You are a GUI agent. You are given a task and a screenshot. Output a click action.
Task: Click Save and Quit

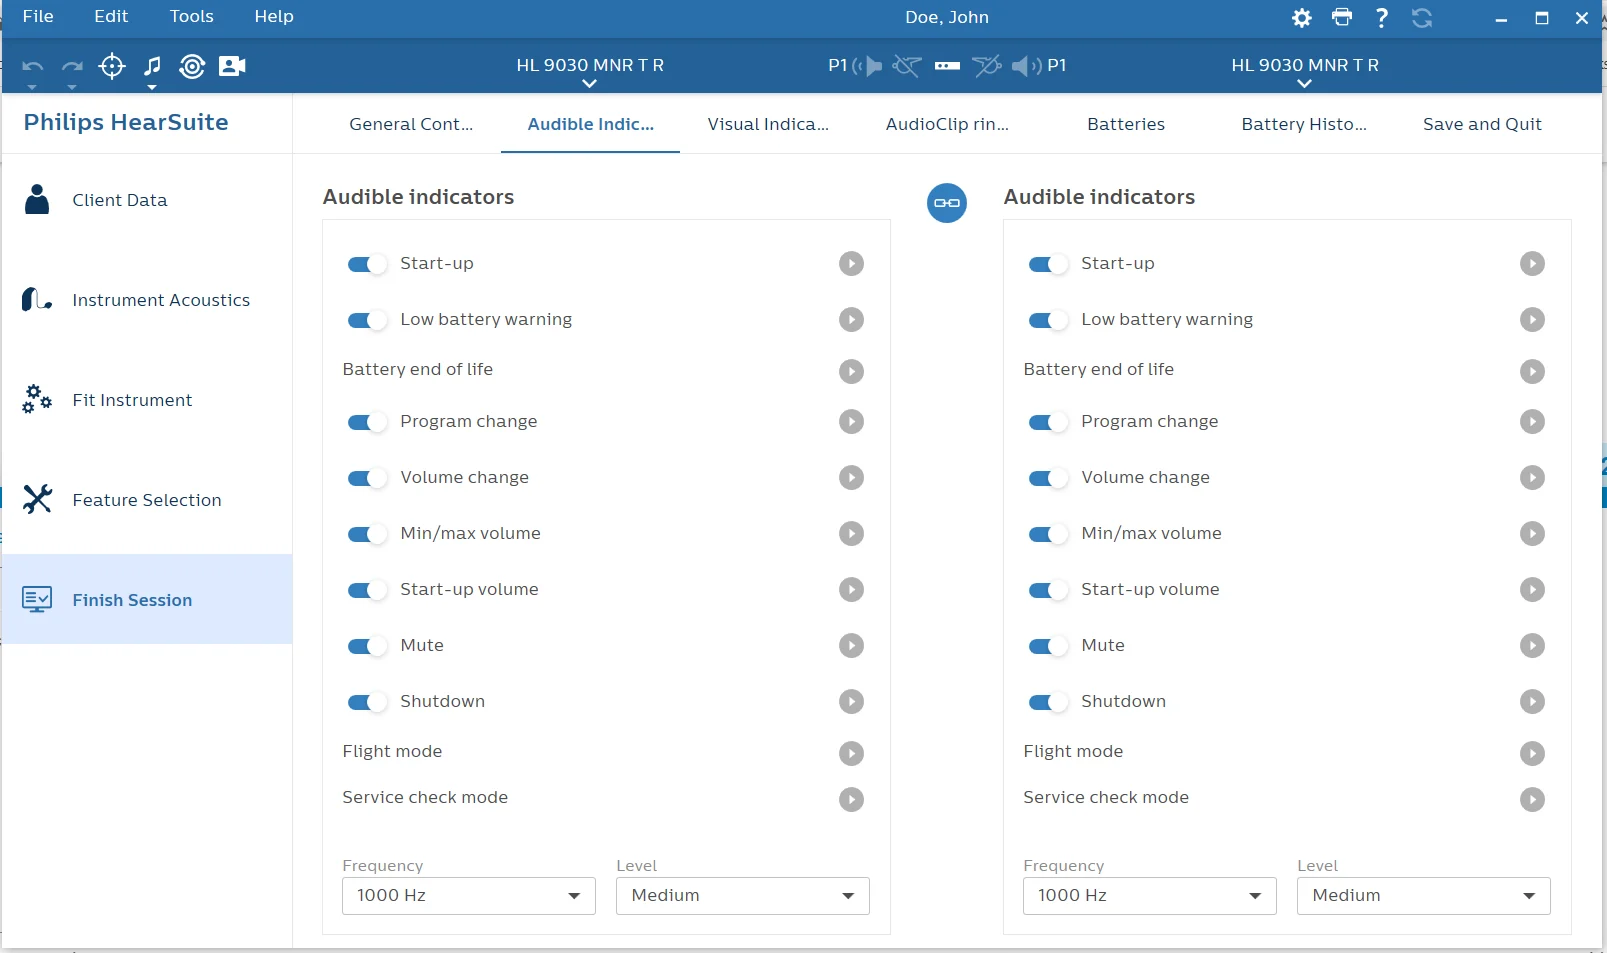(1482, 124)
